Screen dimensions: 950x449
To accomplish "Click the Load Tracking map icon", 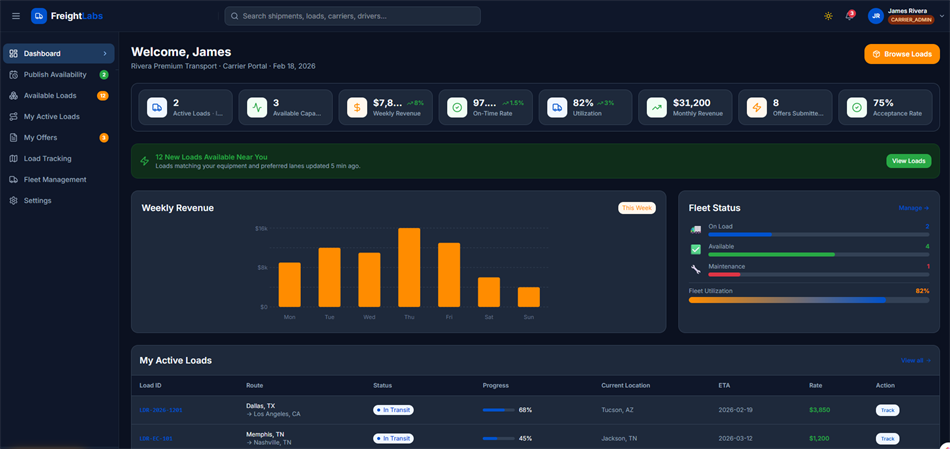I will [13, 158].
